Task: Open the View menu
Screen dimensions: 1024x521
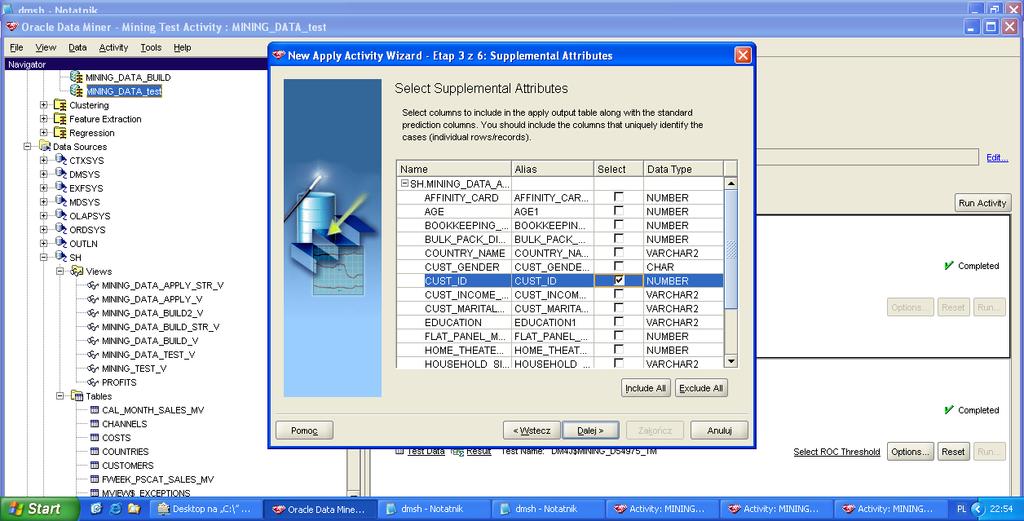Action: coord(46,48)
